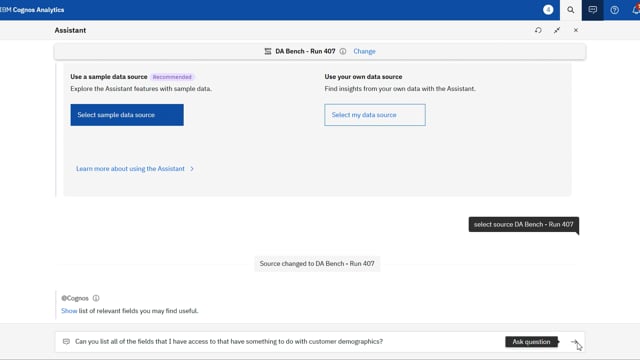
Task: Open the notifications bell icon
Action: tap(635, 10)
